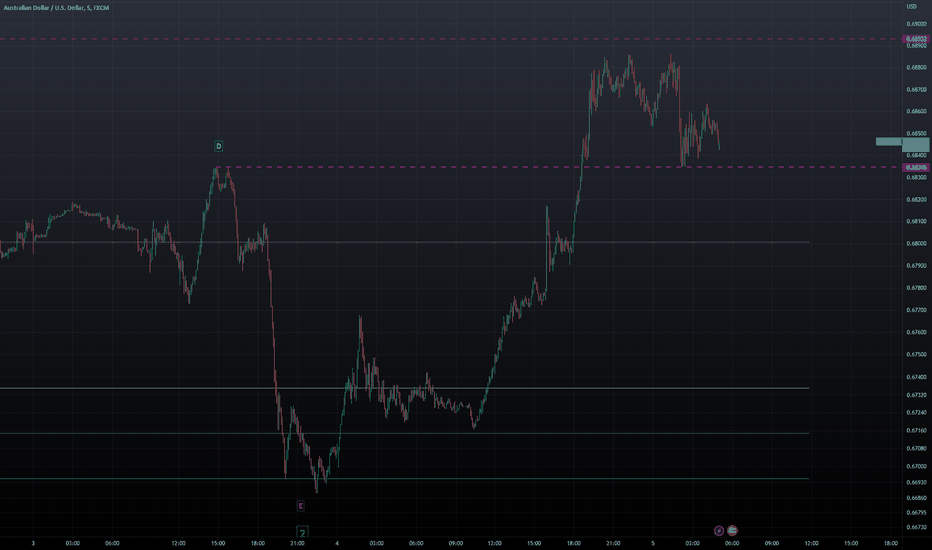Select the grey horizontal line at 0.68000
The height and width of the screenshot is (550, 932).
404,243
